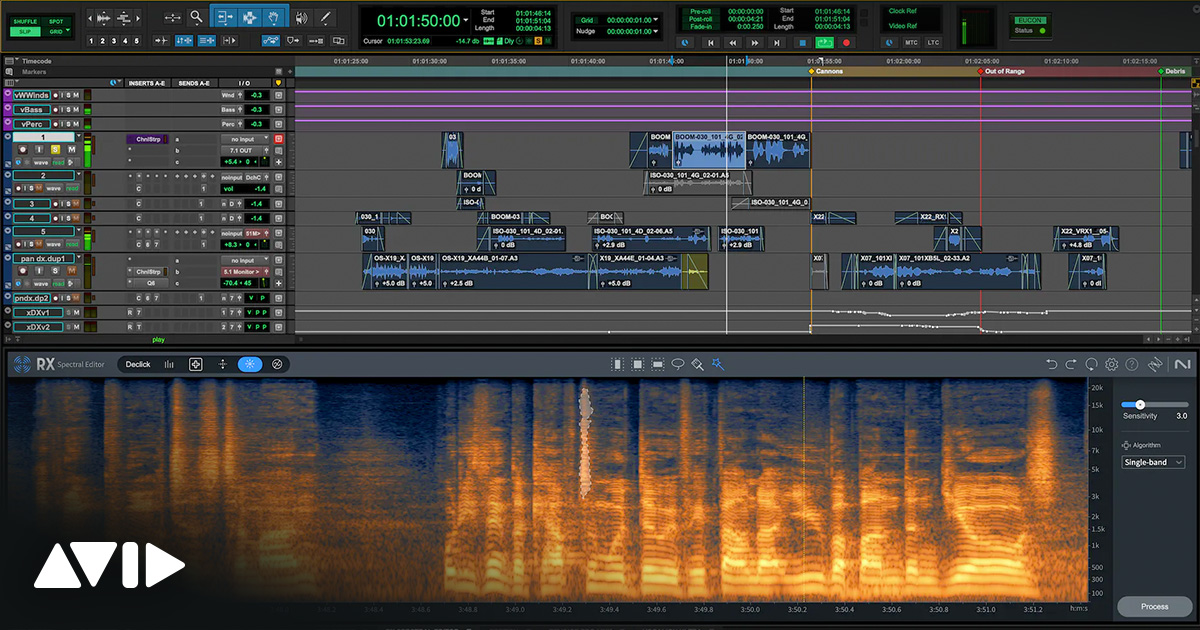Viewport: 1200px width, 630px height.
Task: Select the RX lasso selection tool
Action: coord(678,364)
